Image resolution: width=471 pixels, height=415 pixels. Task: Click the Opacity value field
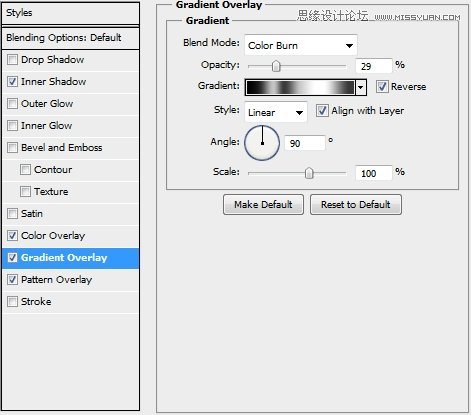pos(374,66)
